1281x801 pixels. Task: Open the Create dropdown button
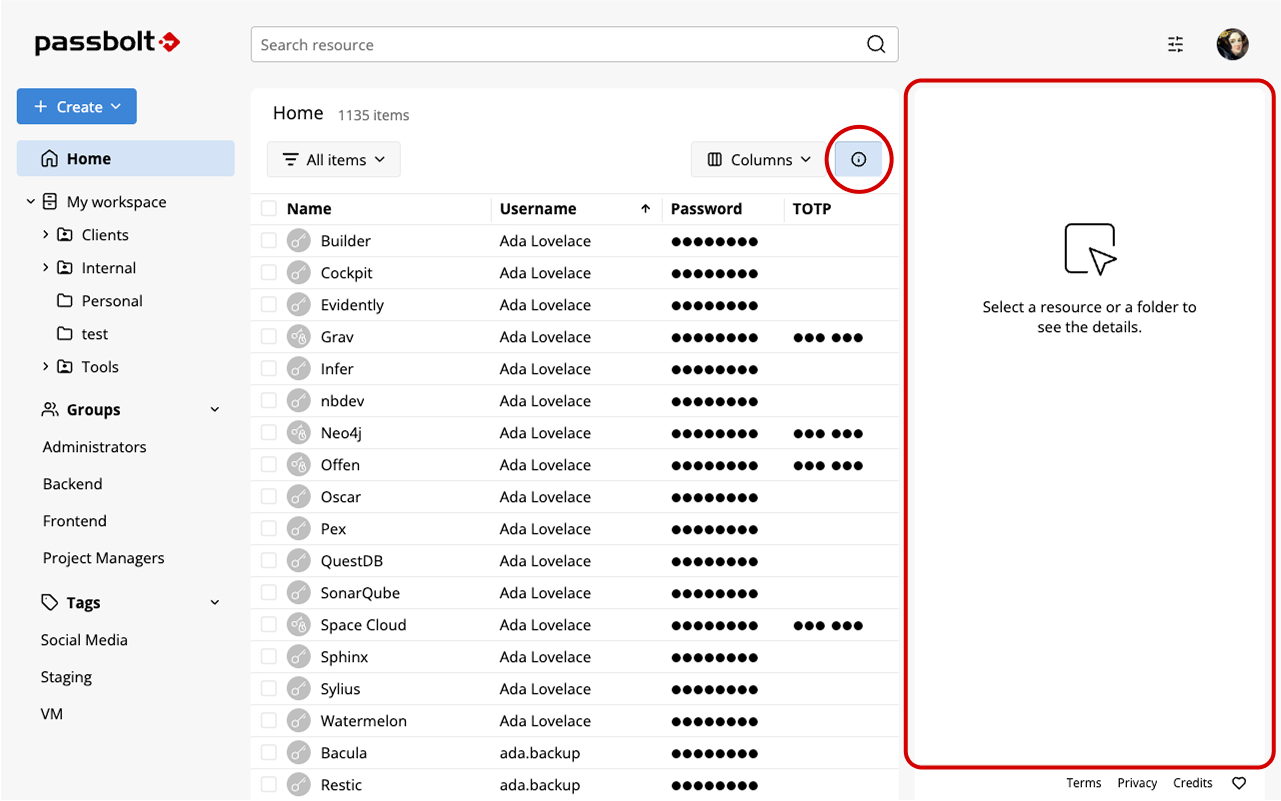pyautogui.click(x=77, y=107)
